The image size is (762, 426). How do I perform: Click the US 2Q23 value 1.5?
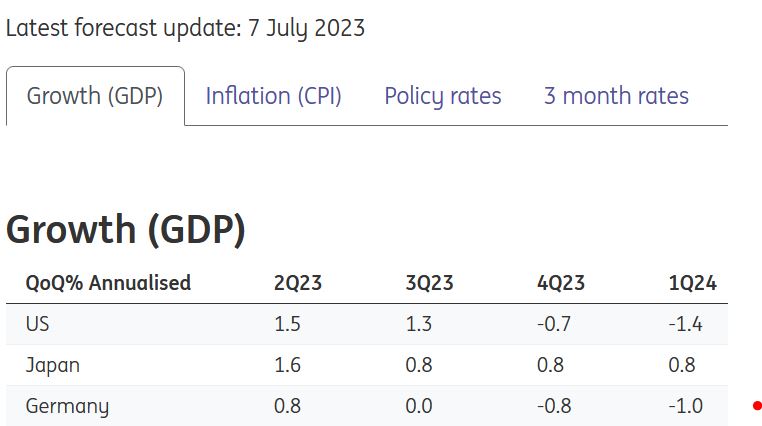[287, 325]
